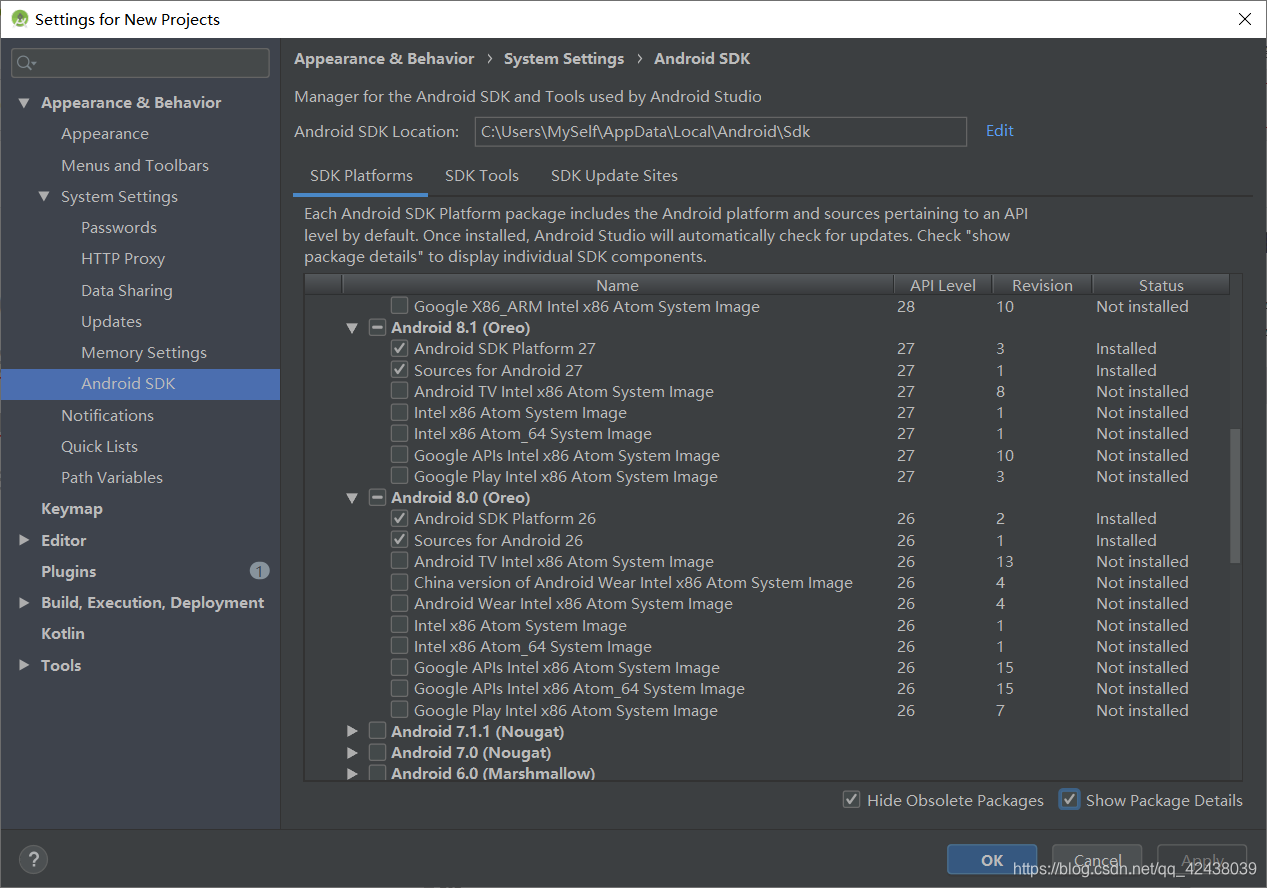Click the Cancel button
The image size is (1267, 888).
pyautogui.click(x=1097, y=860)
